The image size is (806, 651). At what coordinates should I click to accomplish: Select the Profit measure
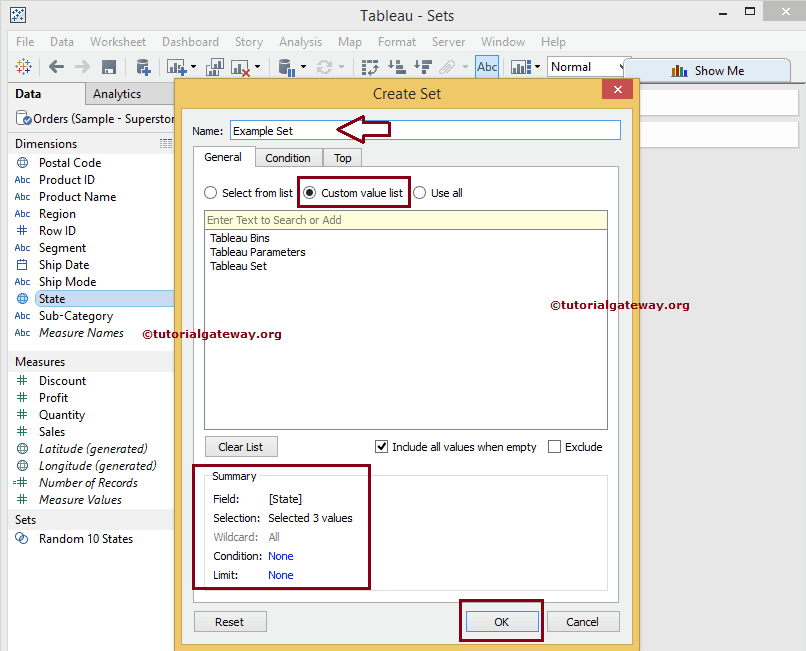point(53,397)
